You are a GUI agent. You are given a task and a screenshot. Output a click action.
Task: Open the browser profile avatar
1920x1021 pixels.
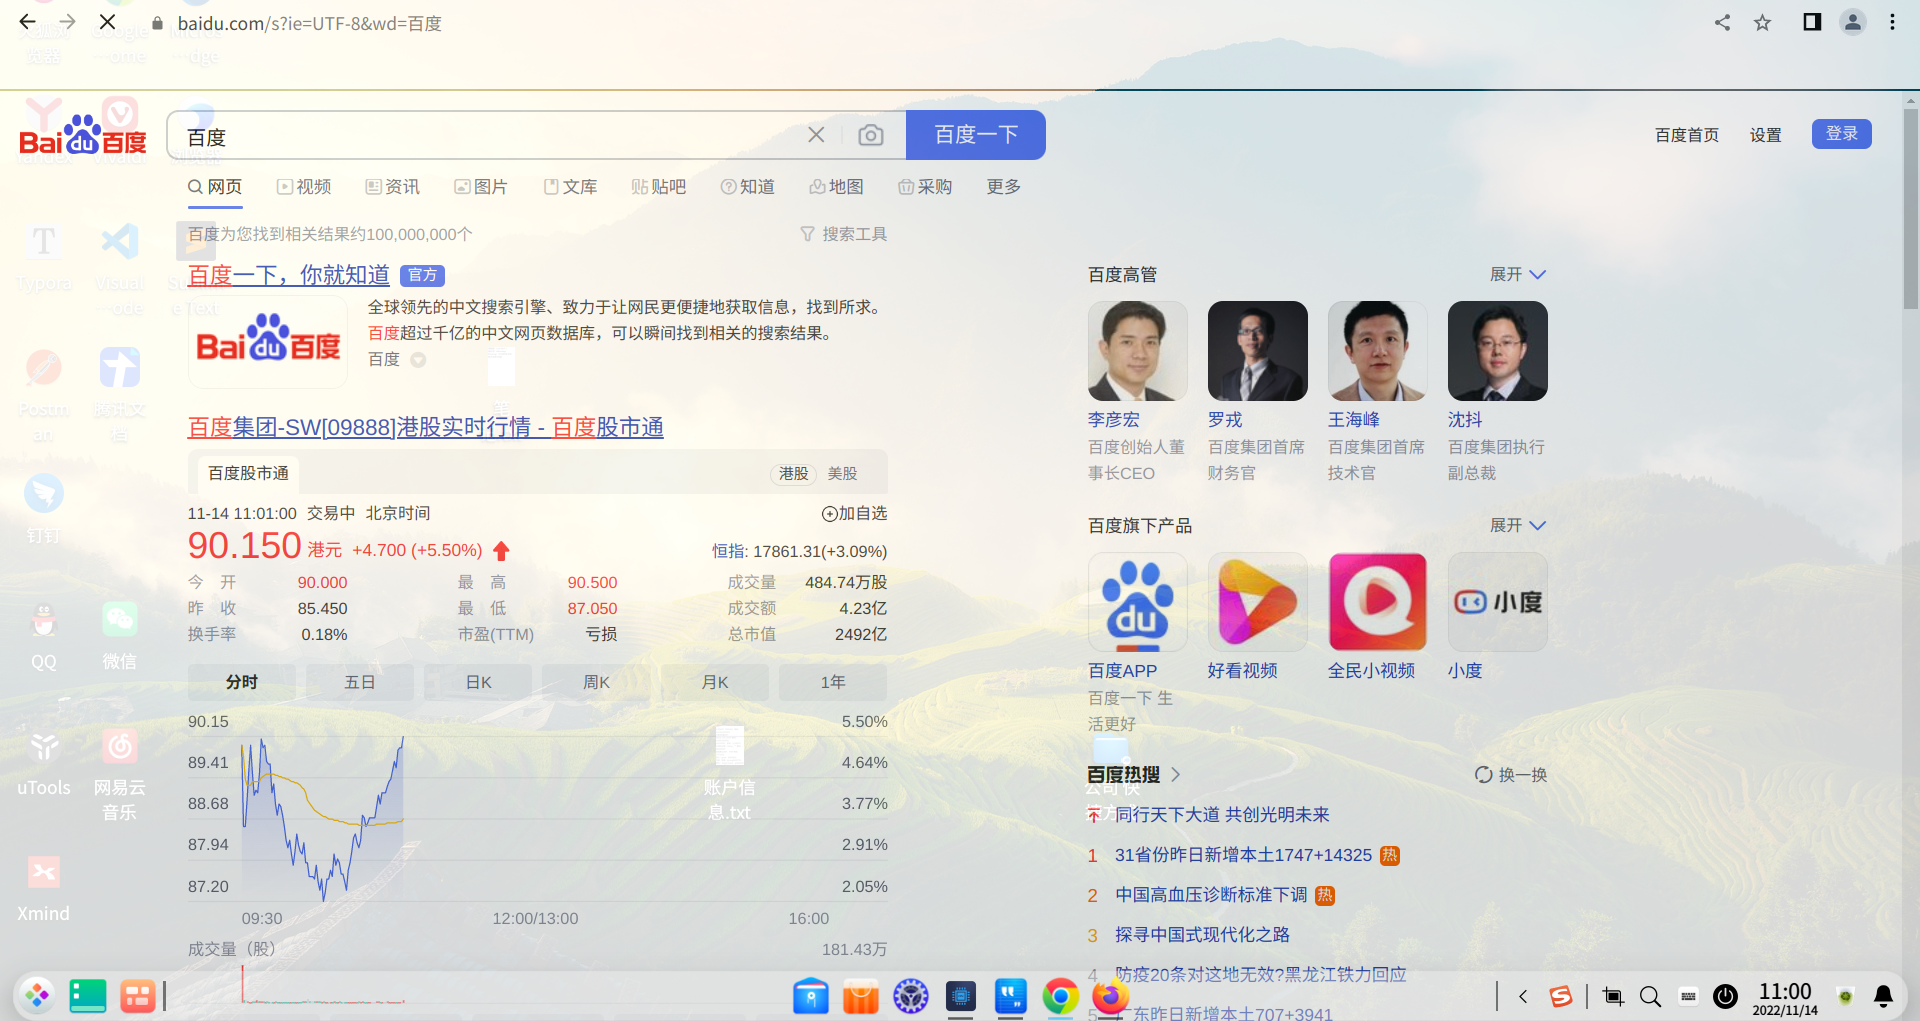(x=1853, y=22)
